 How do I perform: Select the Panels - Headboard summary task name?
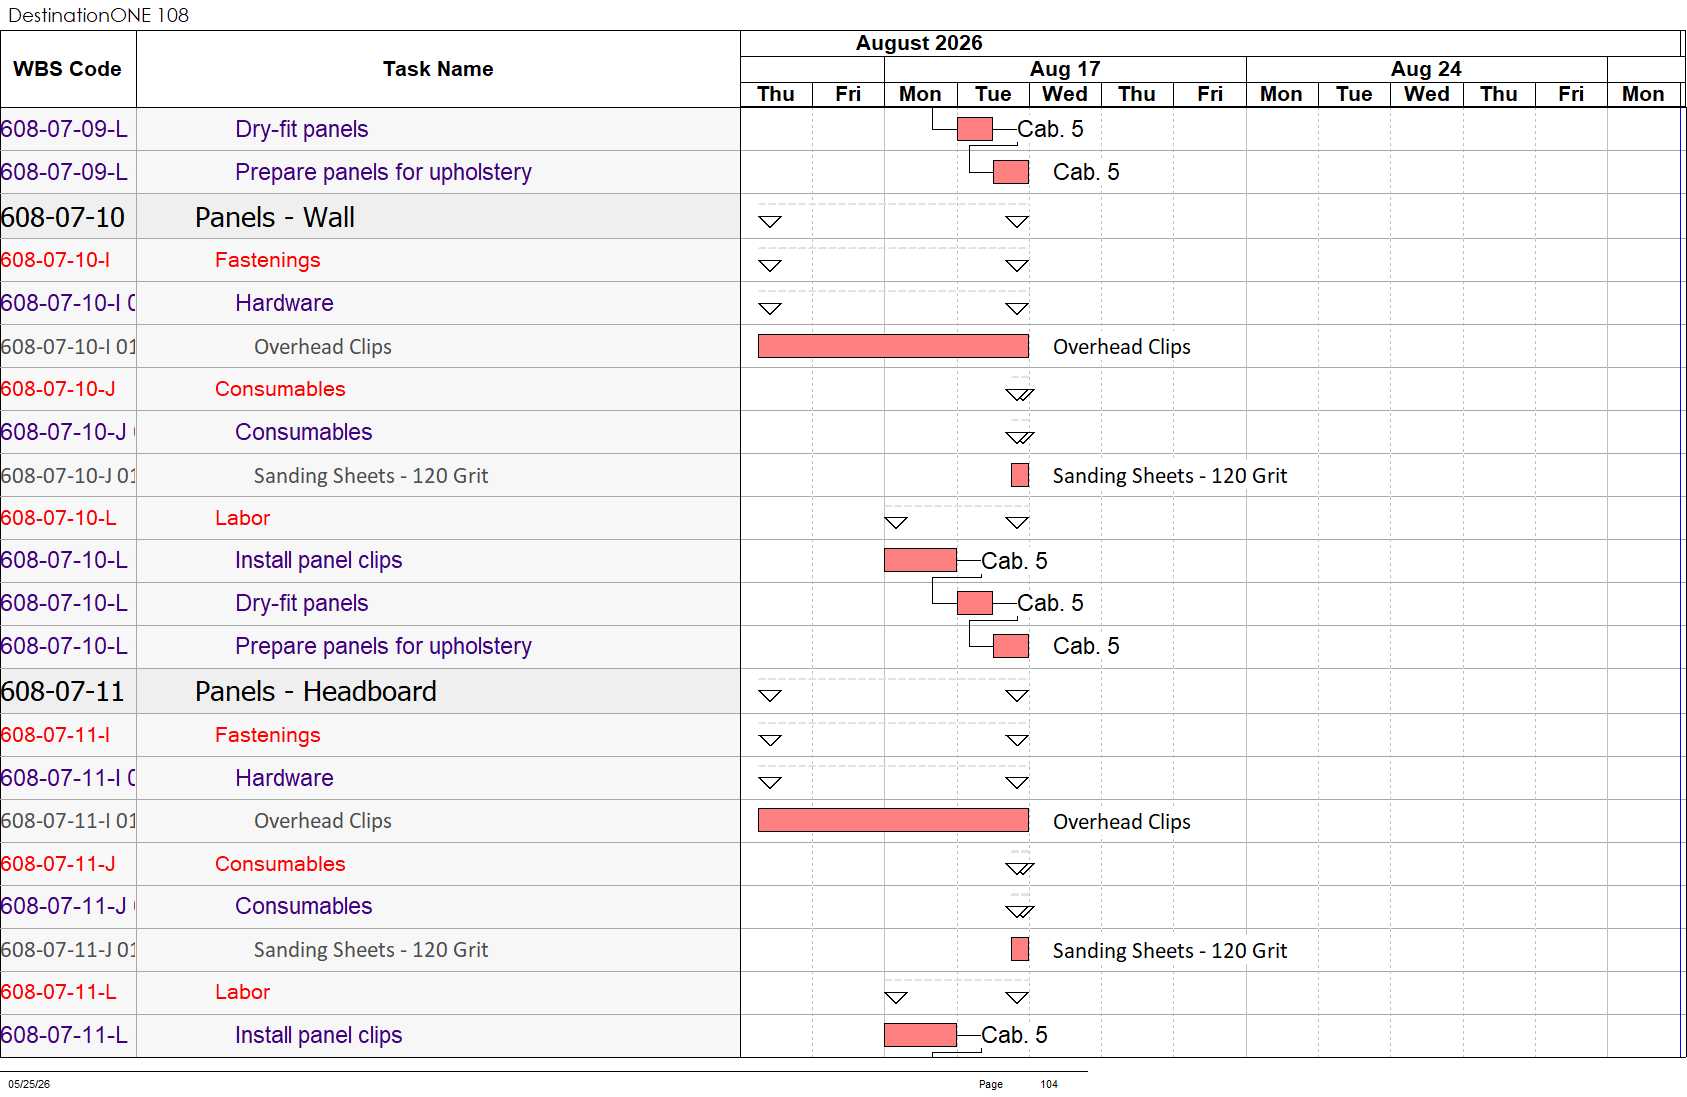point(316,691)
